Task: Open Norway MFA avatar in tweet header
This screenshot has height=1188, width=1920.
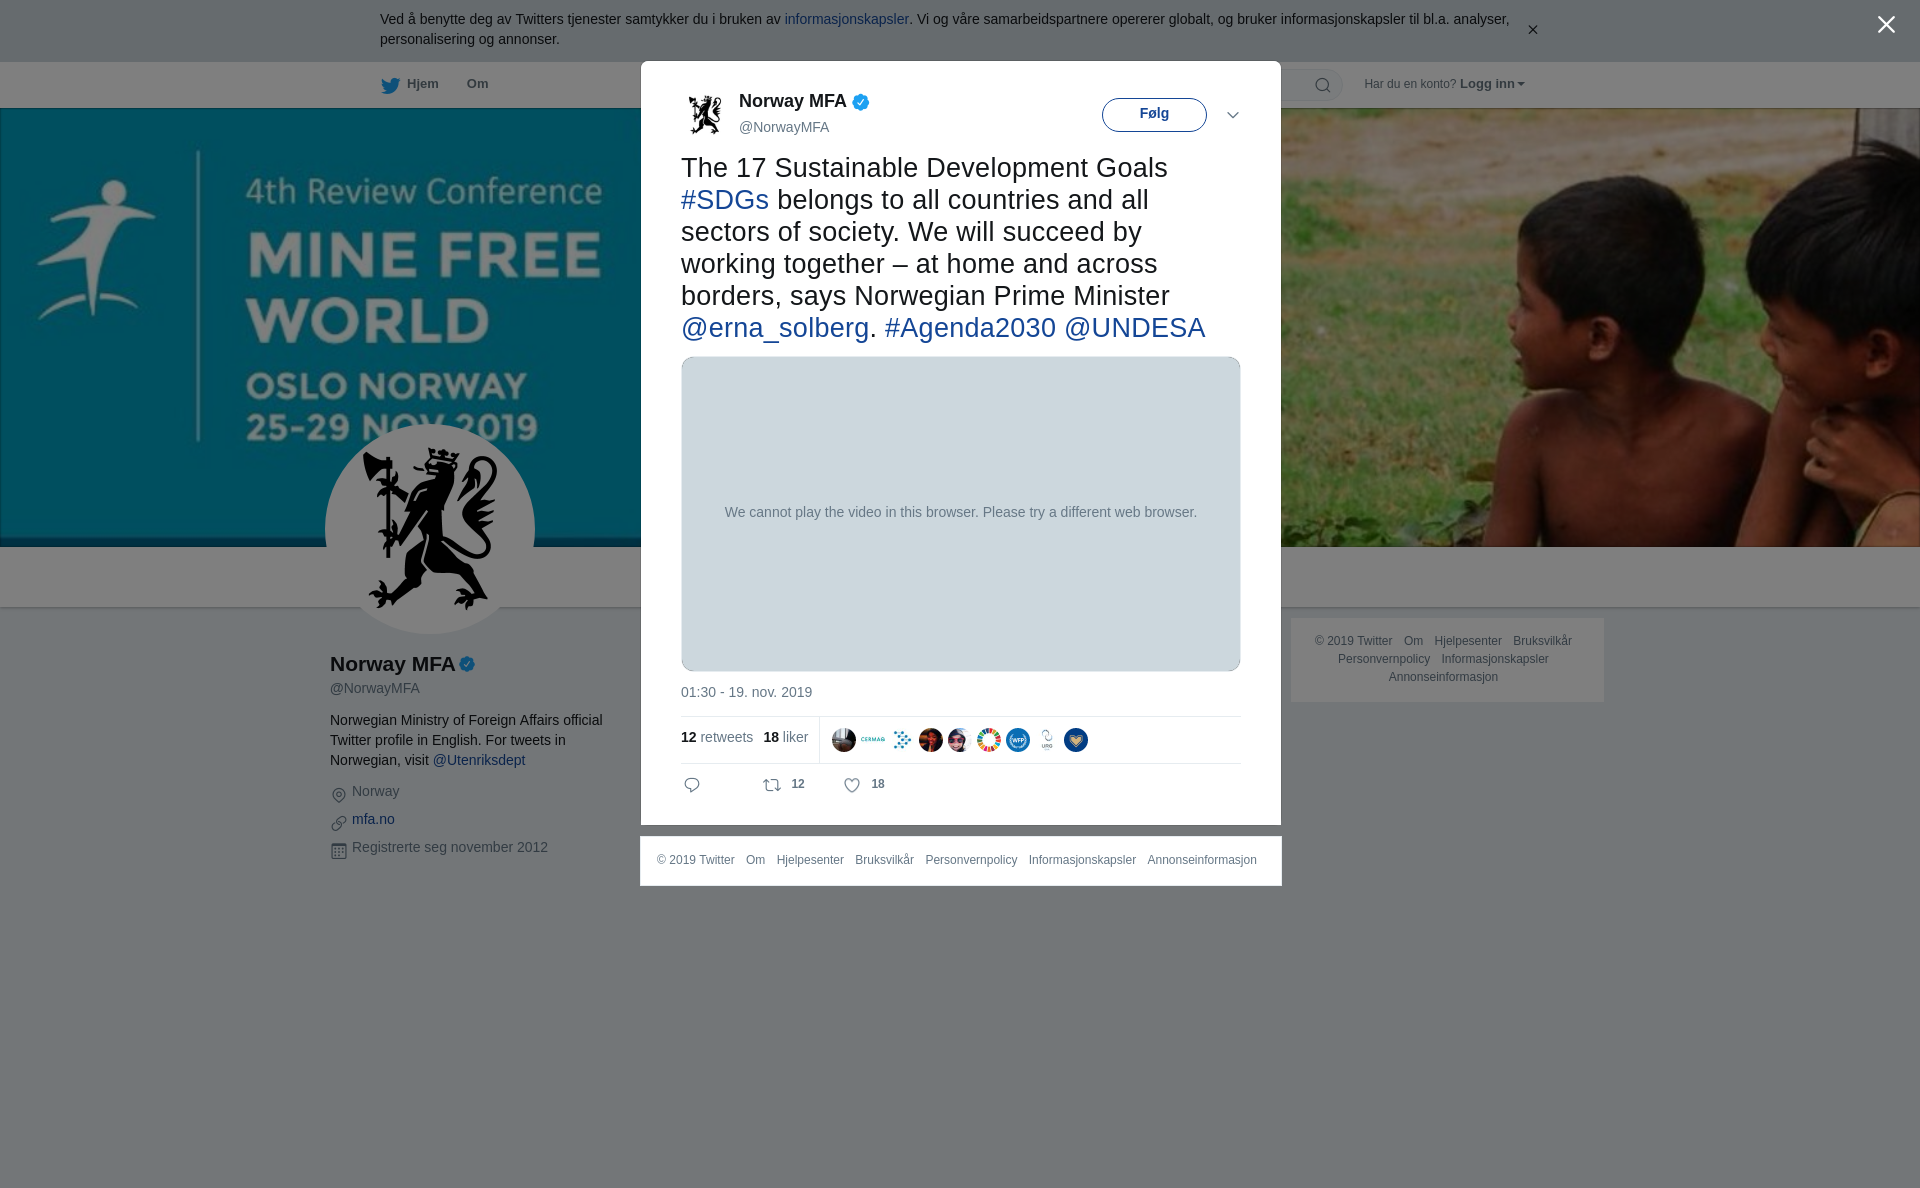Action: click(x=705, y=114)
